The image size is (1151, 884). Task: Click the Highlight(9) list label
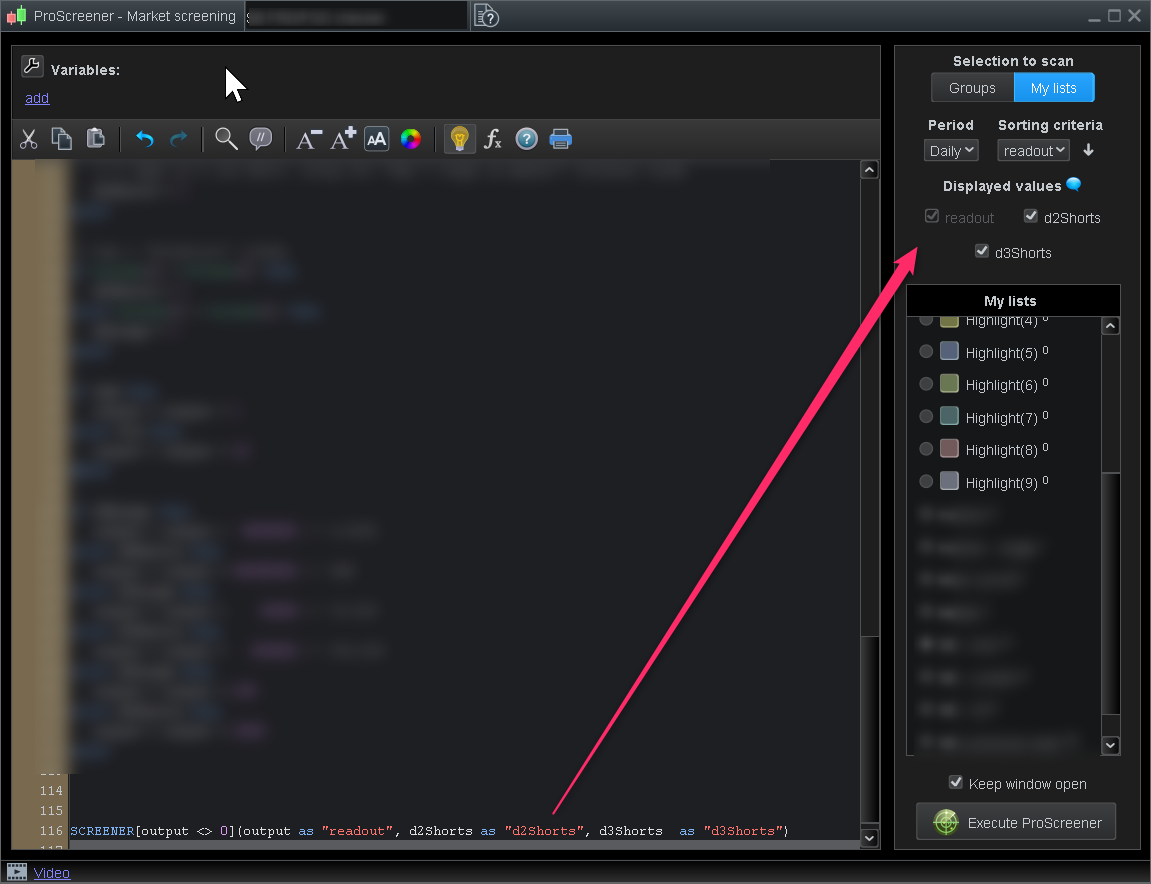pyautogui.click(x=1001, y=482)
